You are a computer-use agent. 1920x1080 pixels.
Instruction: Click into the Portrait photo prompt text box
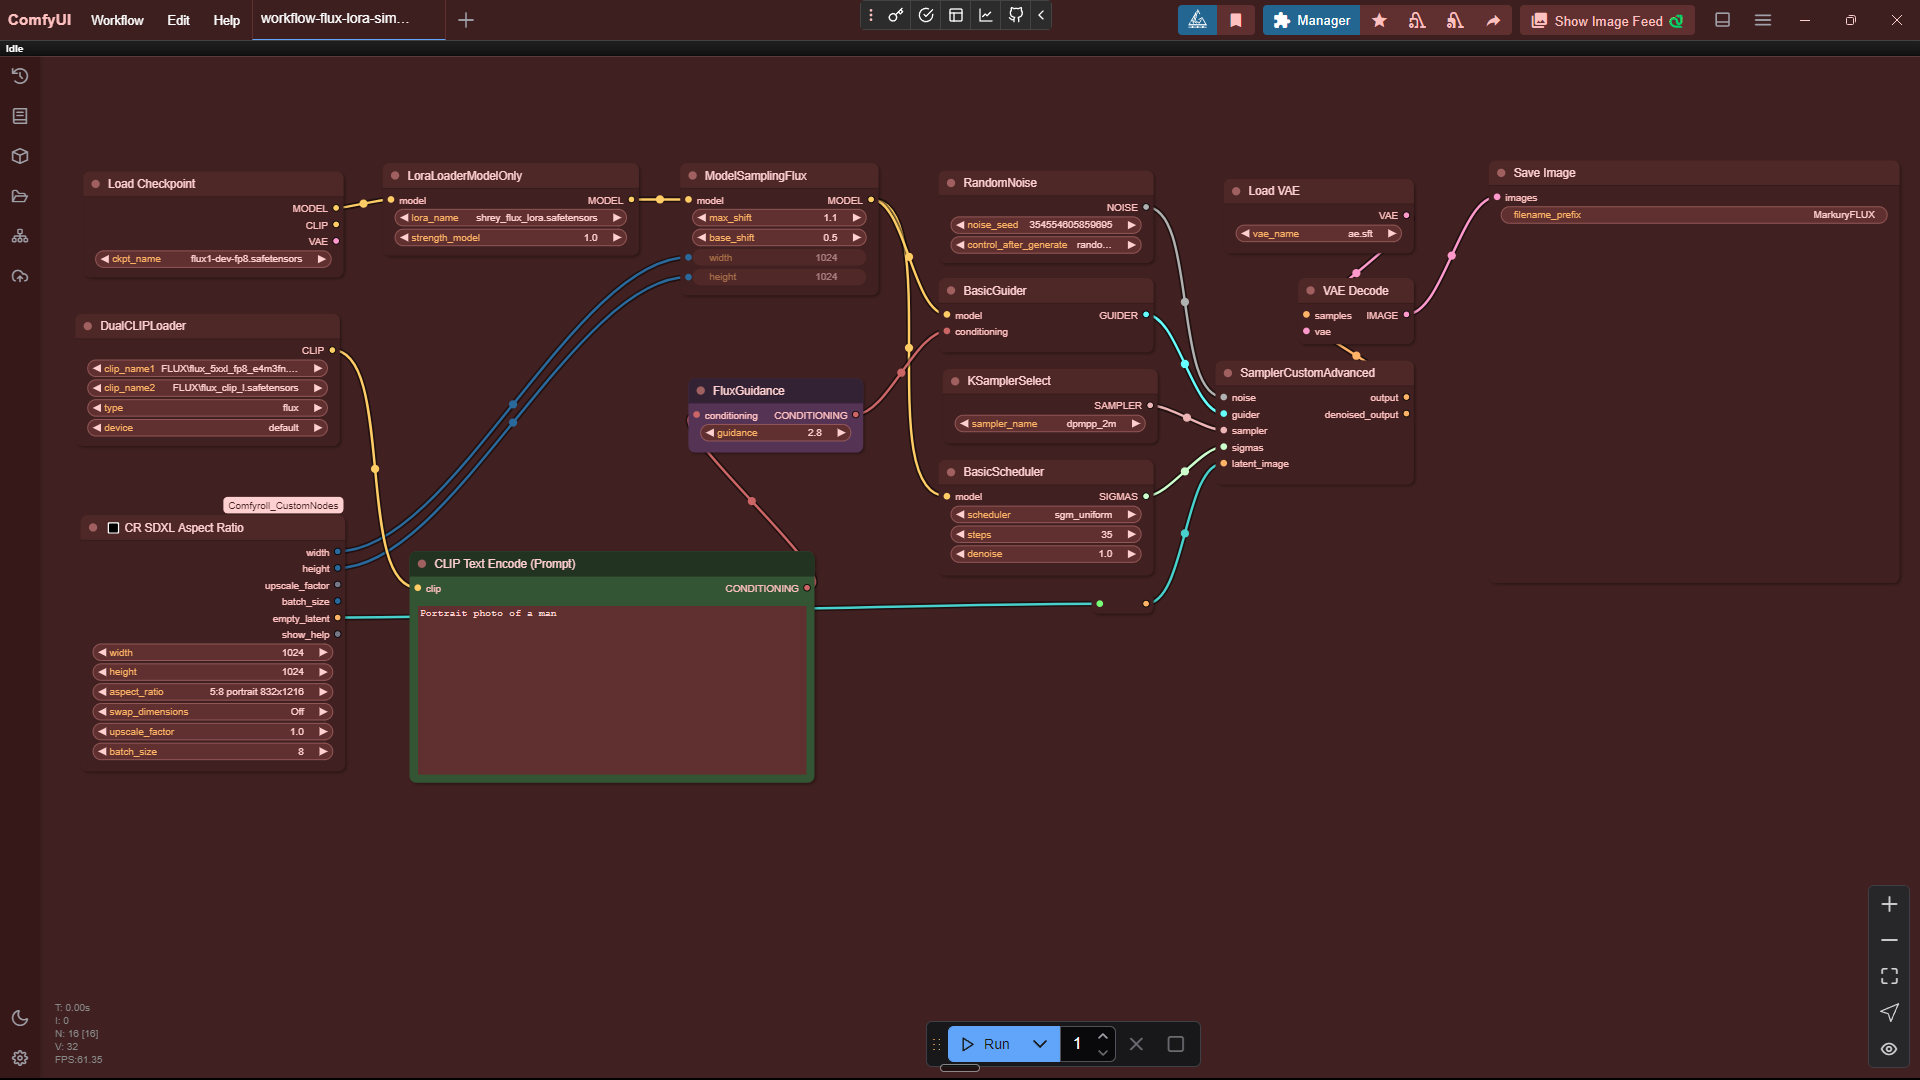coord(611,689)
